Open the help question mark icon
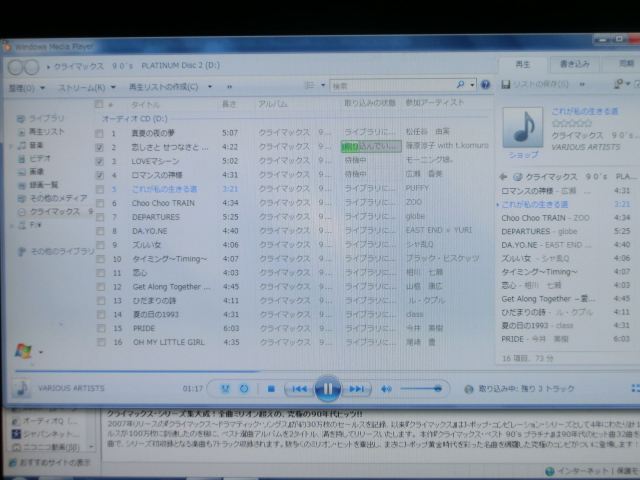Viewport: 640px width, 480px height. click(485, 84)
